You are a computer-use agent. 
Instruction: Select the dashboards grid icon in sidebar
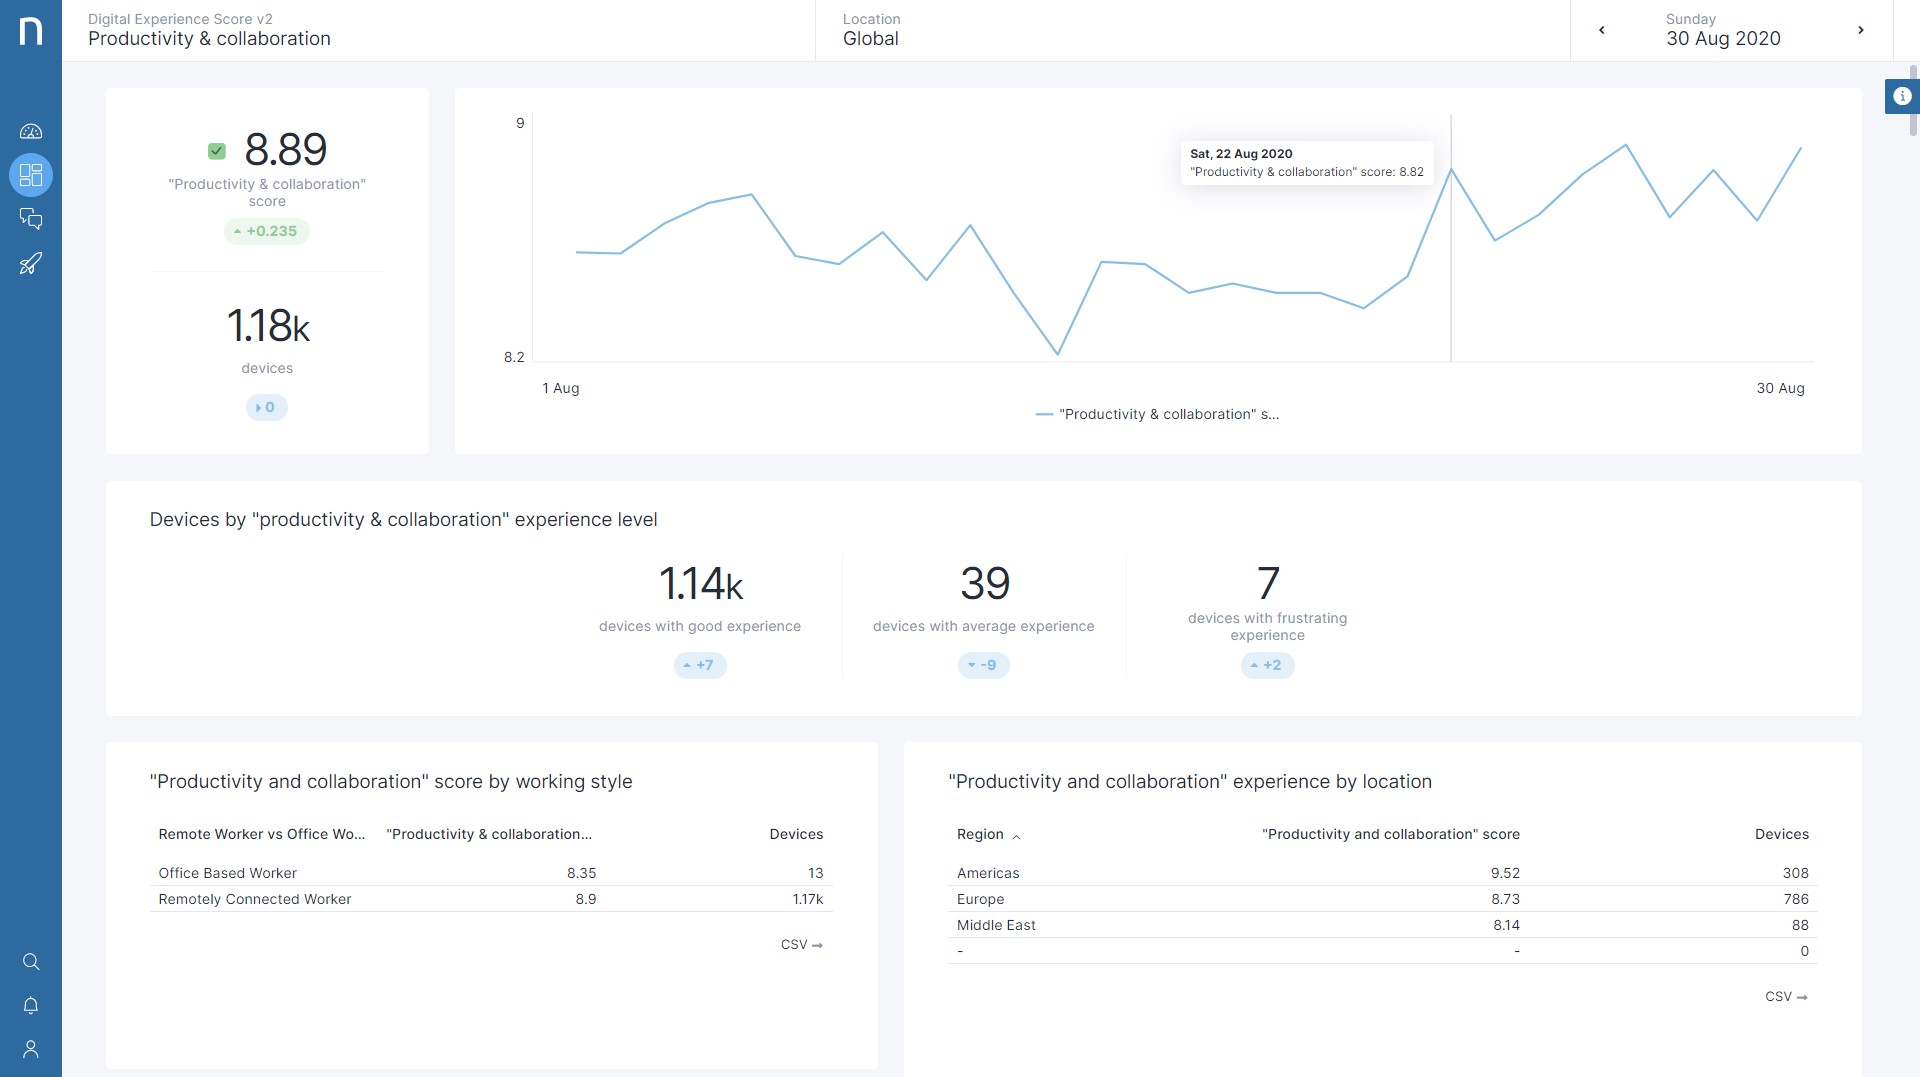click(x=31, y=175)
